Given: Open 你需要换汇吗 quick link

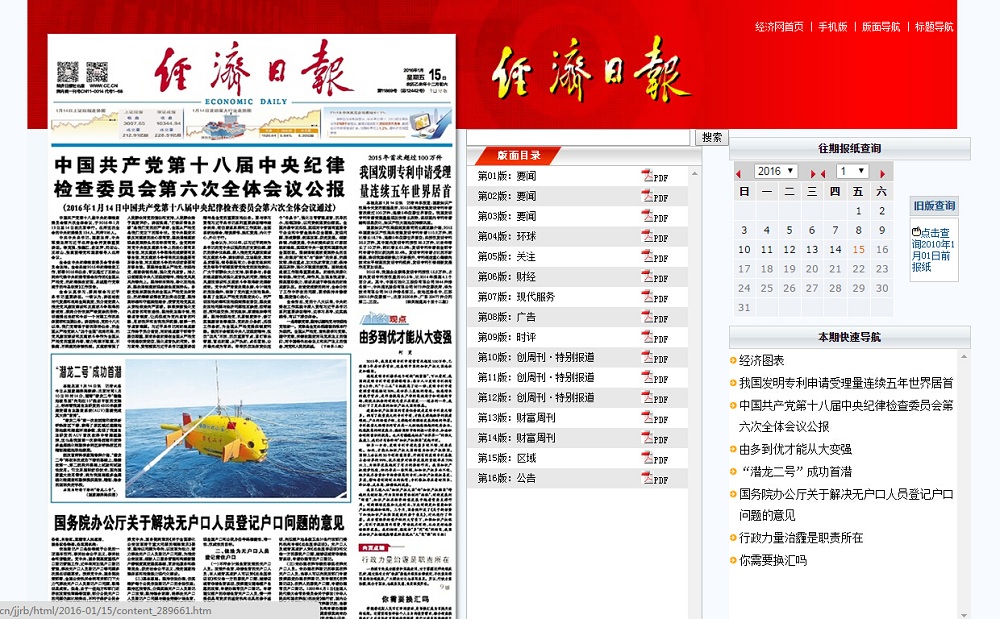Looking at the screenshot, I should (773, 560).
